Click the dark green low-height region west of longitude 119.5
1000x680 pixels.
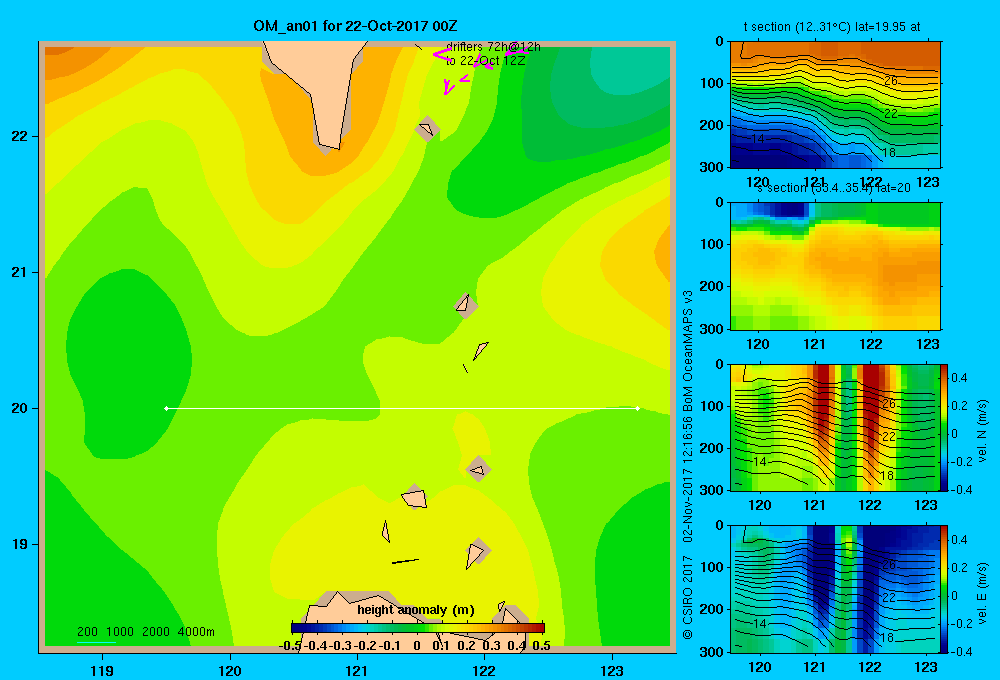click(x=128, y=364)
